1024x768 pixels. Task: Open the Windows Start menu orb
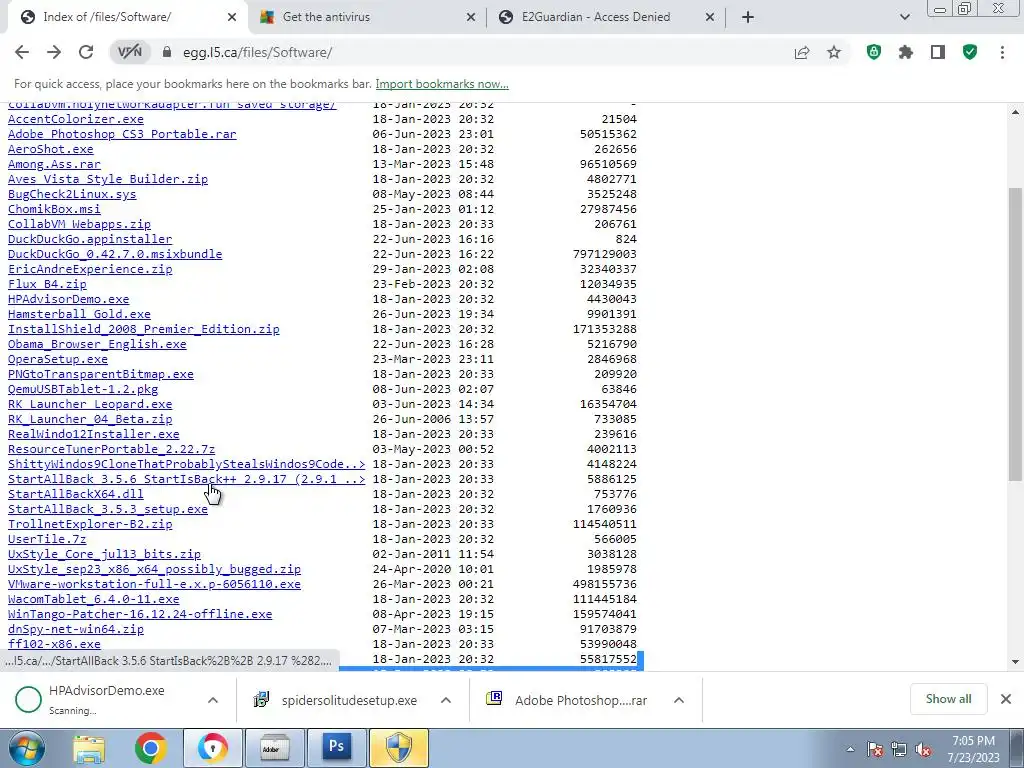click(x=25, y=748)
